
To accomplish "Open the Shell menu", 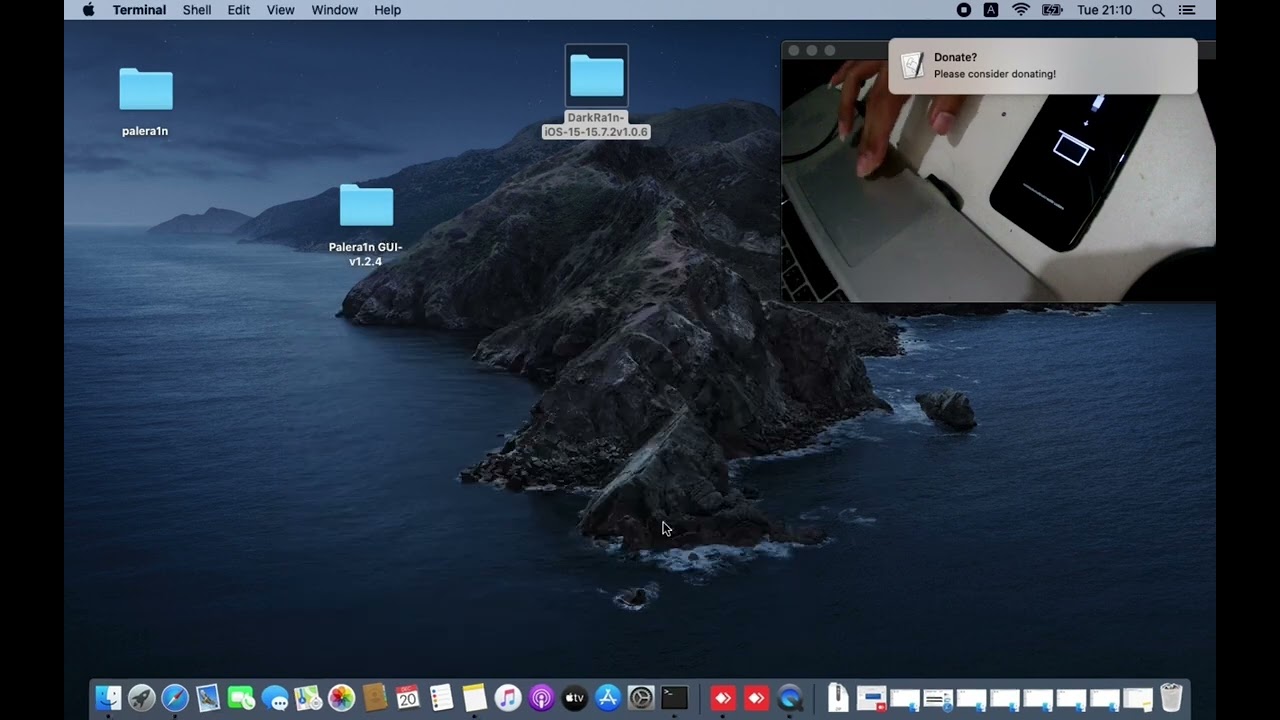I will pyautogui.click(x=196, y=10).
